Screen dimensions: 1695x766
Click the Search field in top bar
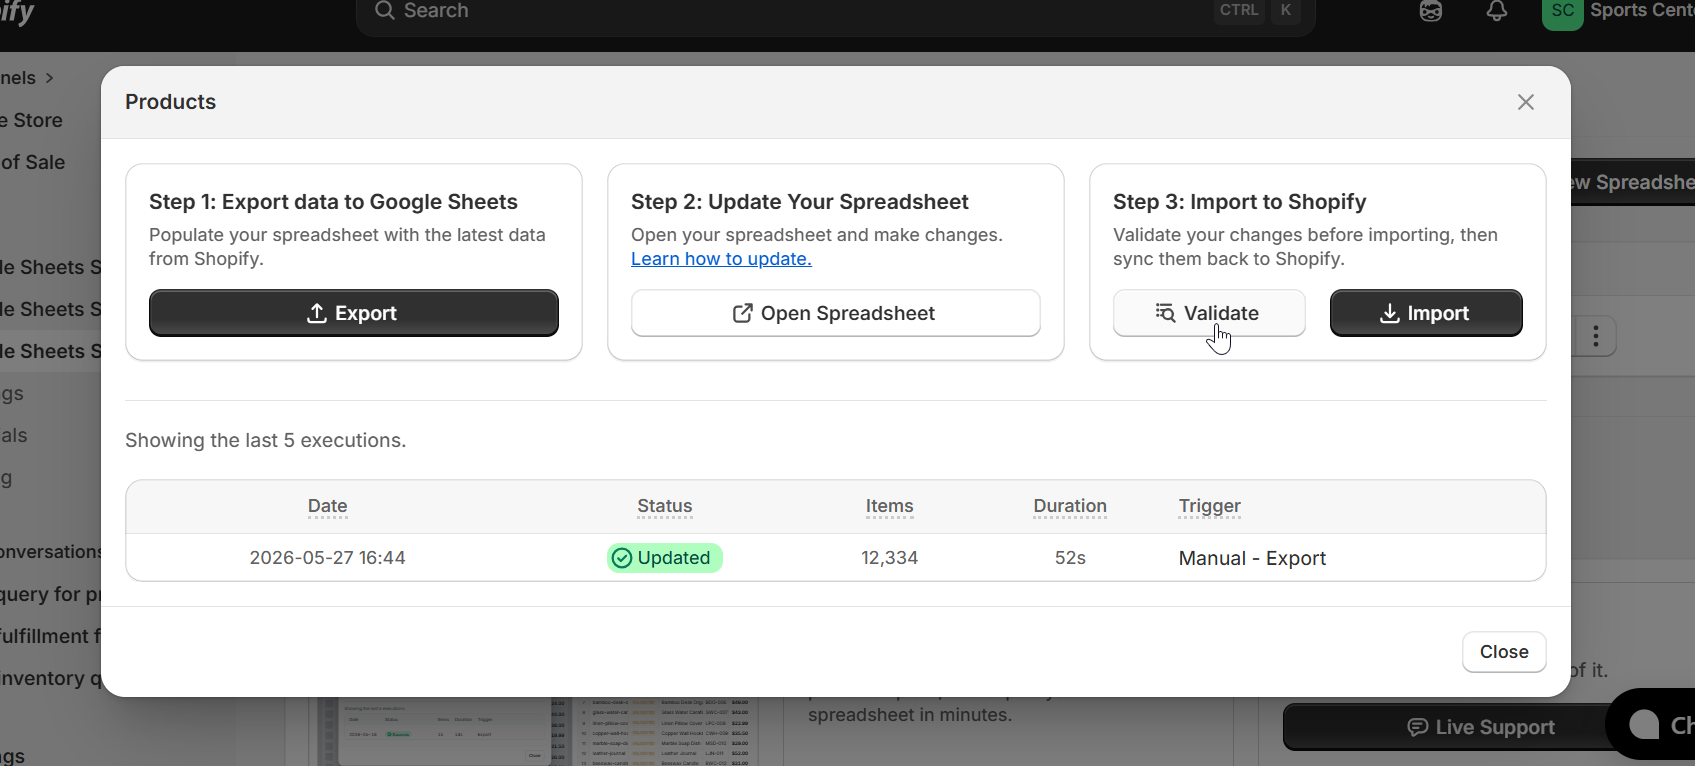tap(835, 12)
